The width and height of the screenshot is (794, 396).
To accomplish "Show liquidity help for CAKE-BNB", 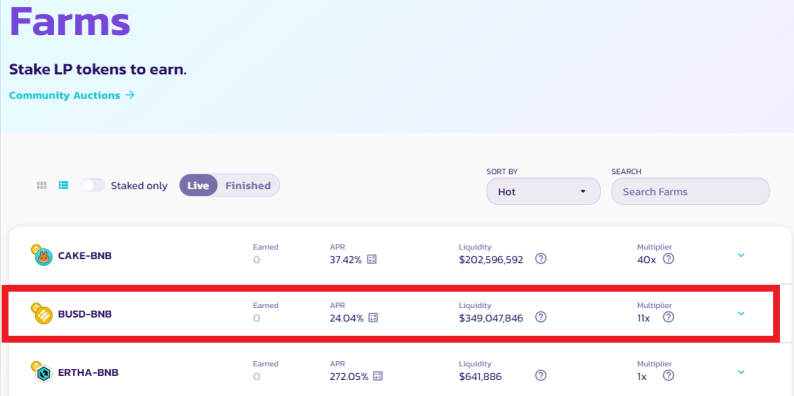I will pyautogui.click(x=541, y=259).
